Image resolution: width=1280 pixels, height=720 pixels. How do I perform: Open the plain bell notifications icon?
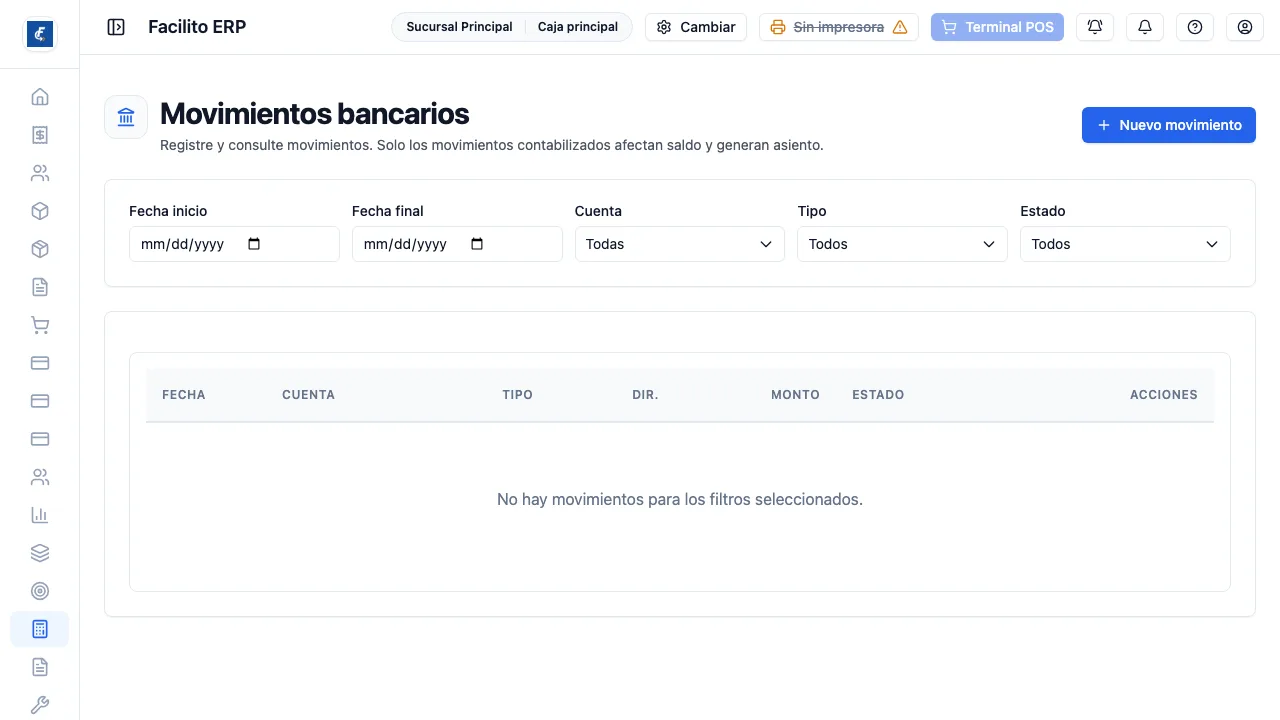coord(1145,27)
